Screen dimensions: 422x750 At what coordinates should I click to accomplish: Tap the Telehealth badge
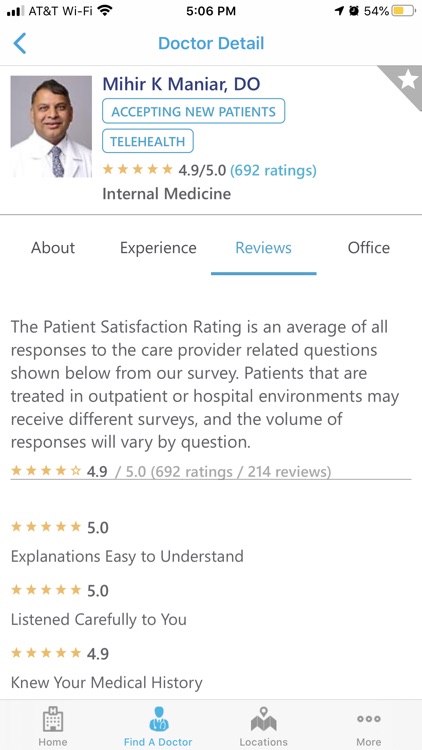click(x=148, y=142)
